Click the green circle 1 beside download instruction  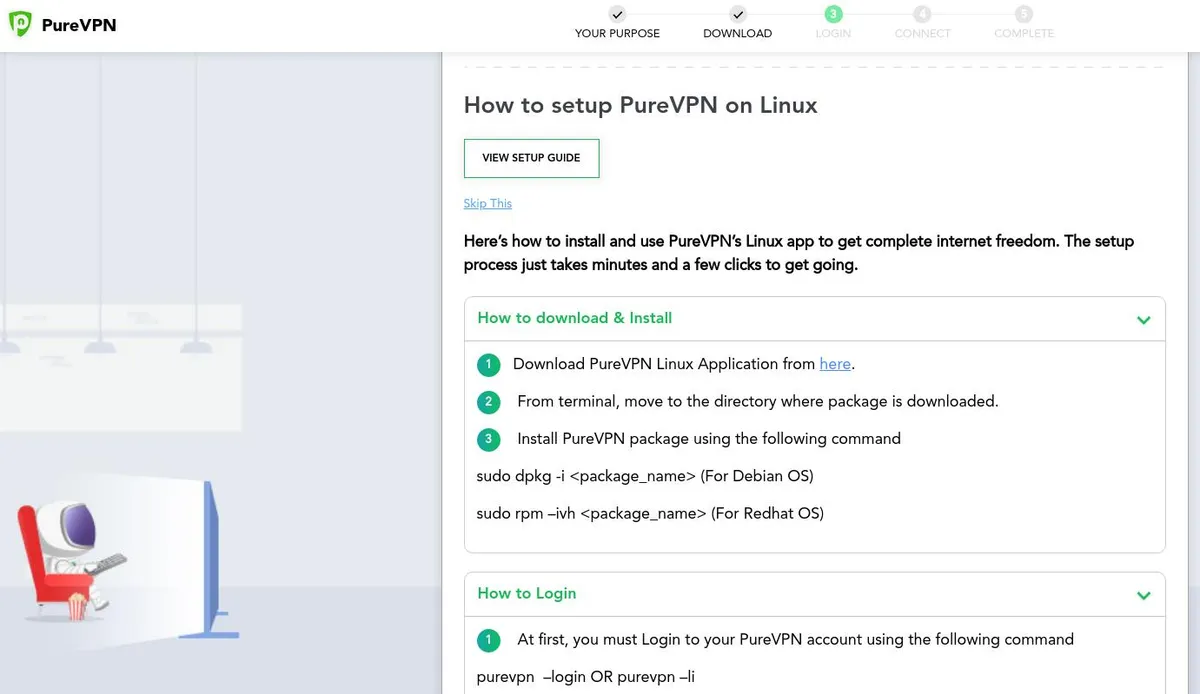(x=488, y=364)
